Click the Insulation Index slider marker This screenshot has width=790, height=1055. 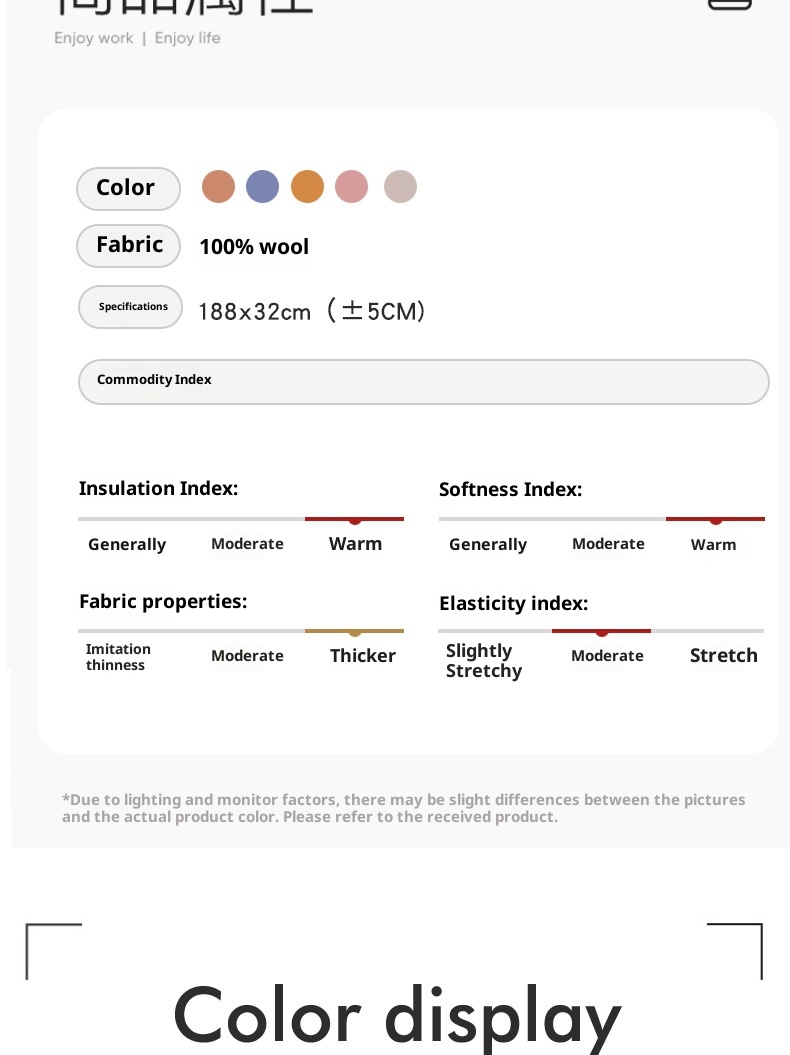pos(355,520)
